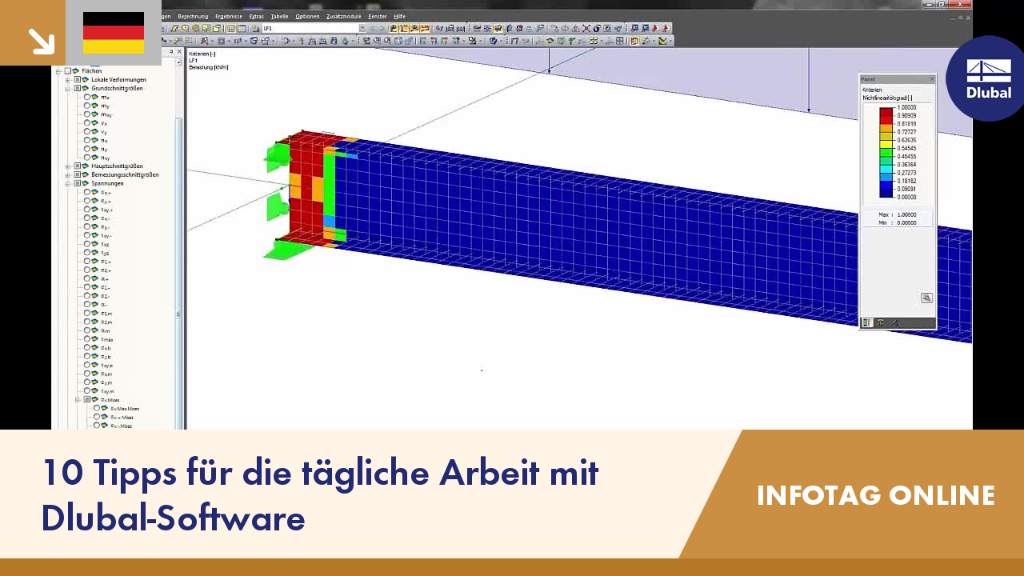Click the 10 Tipps video title
Screen dimensions: 1024x576
click(319, 496)
